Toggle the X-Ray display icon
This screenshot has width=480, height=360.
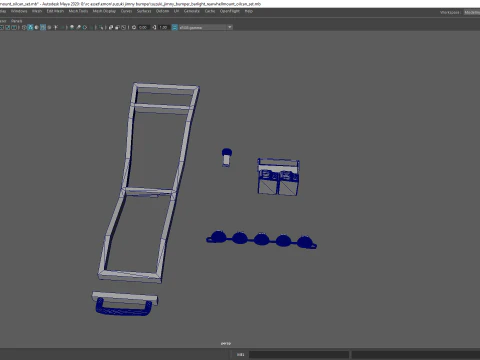click(x=111, y=27)
